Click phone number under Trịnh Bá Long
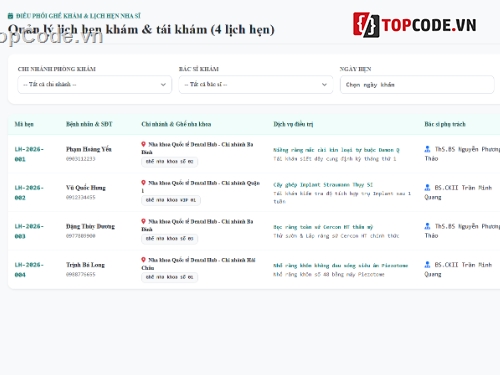This screenshot has height=375, width=500. pos(81,274)
